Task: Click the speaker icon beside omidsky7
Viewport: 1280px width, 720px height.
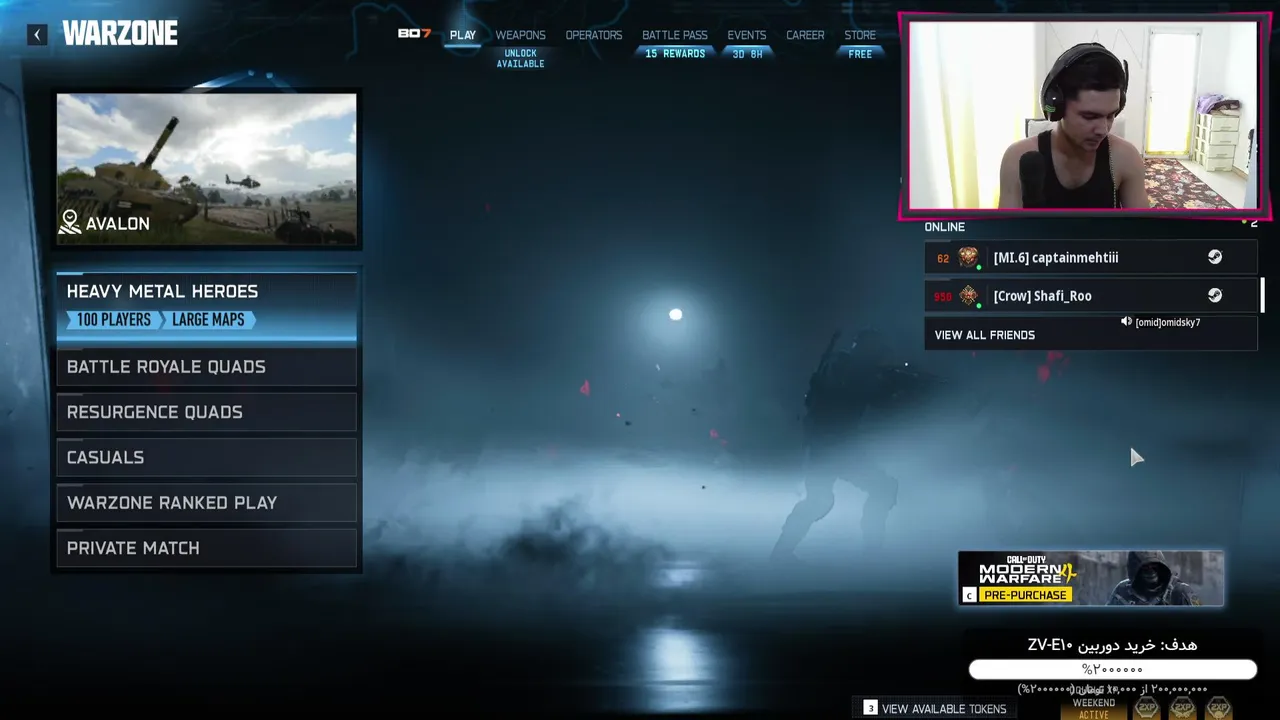Action: tap(1126, 322)
